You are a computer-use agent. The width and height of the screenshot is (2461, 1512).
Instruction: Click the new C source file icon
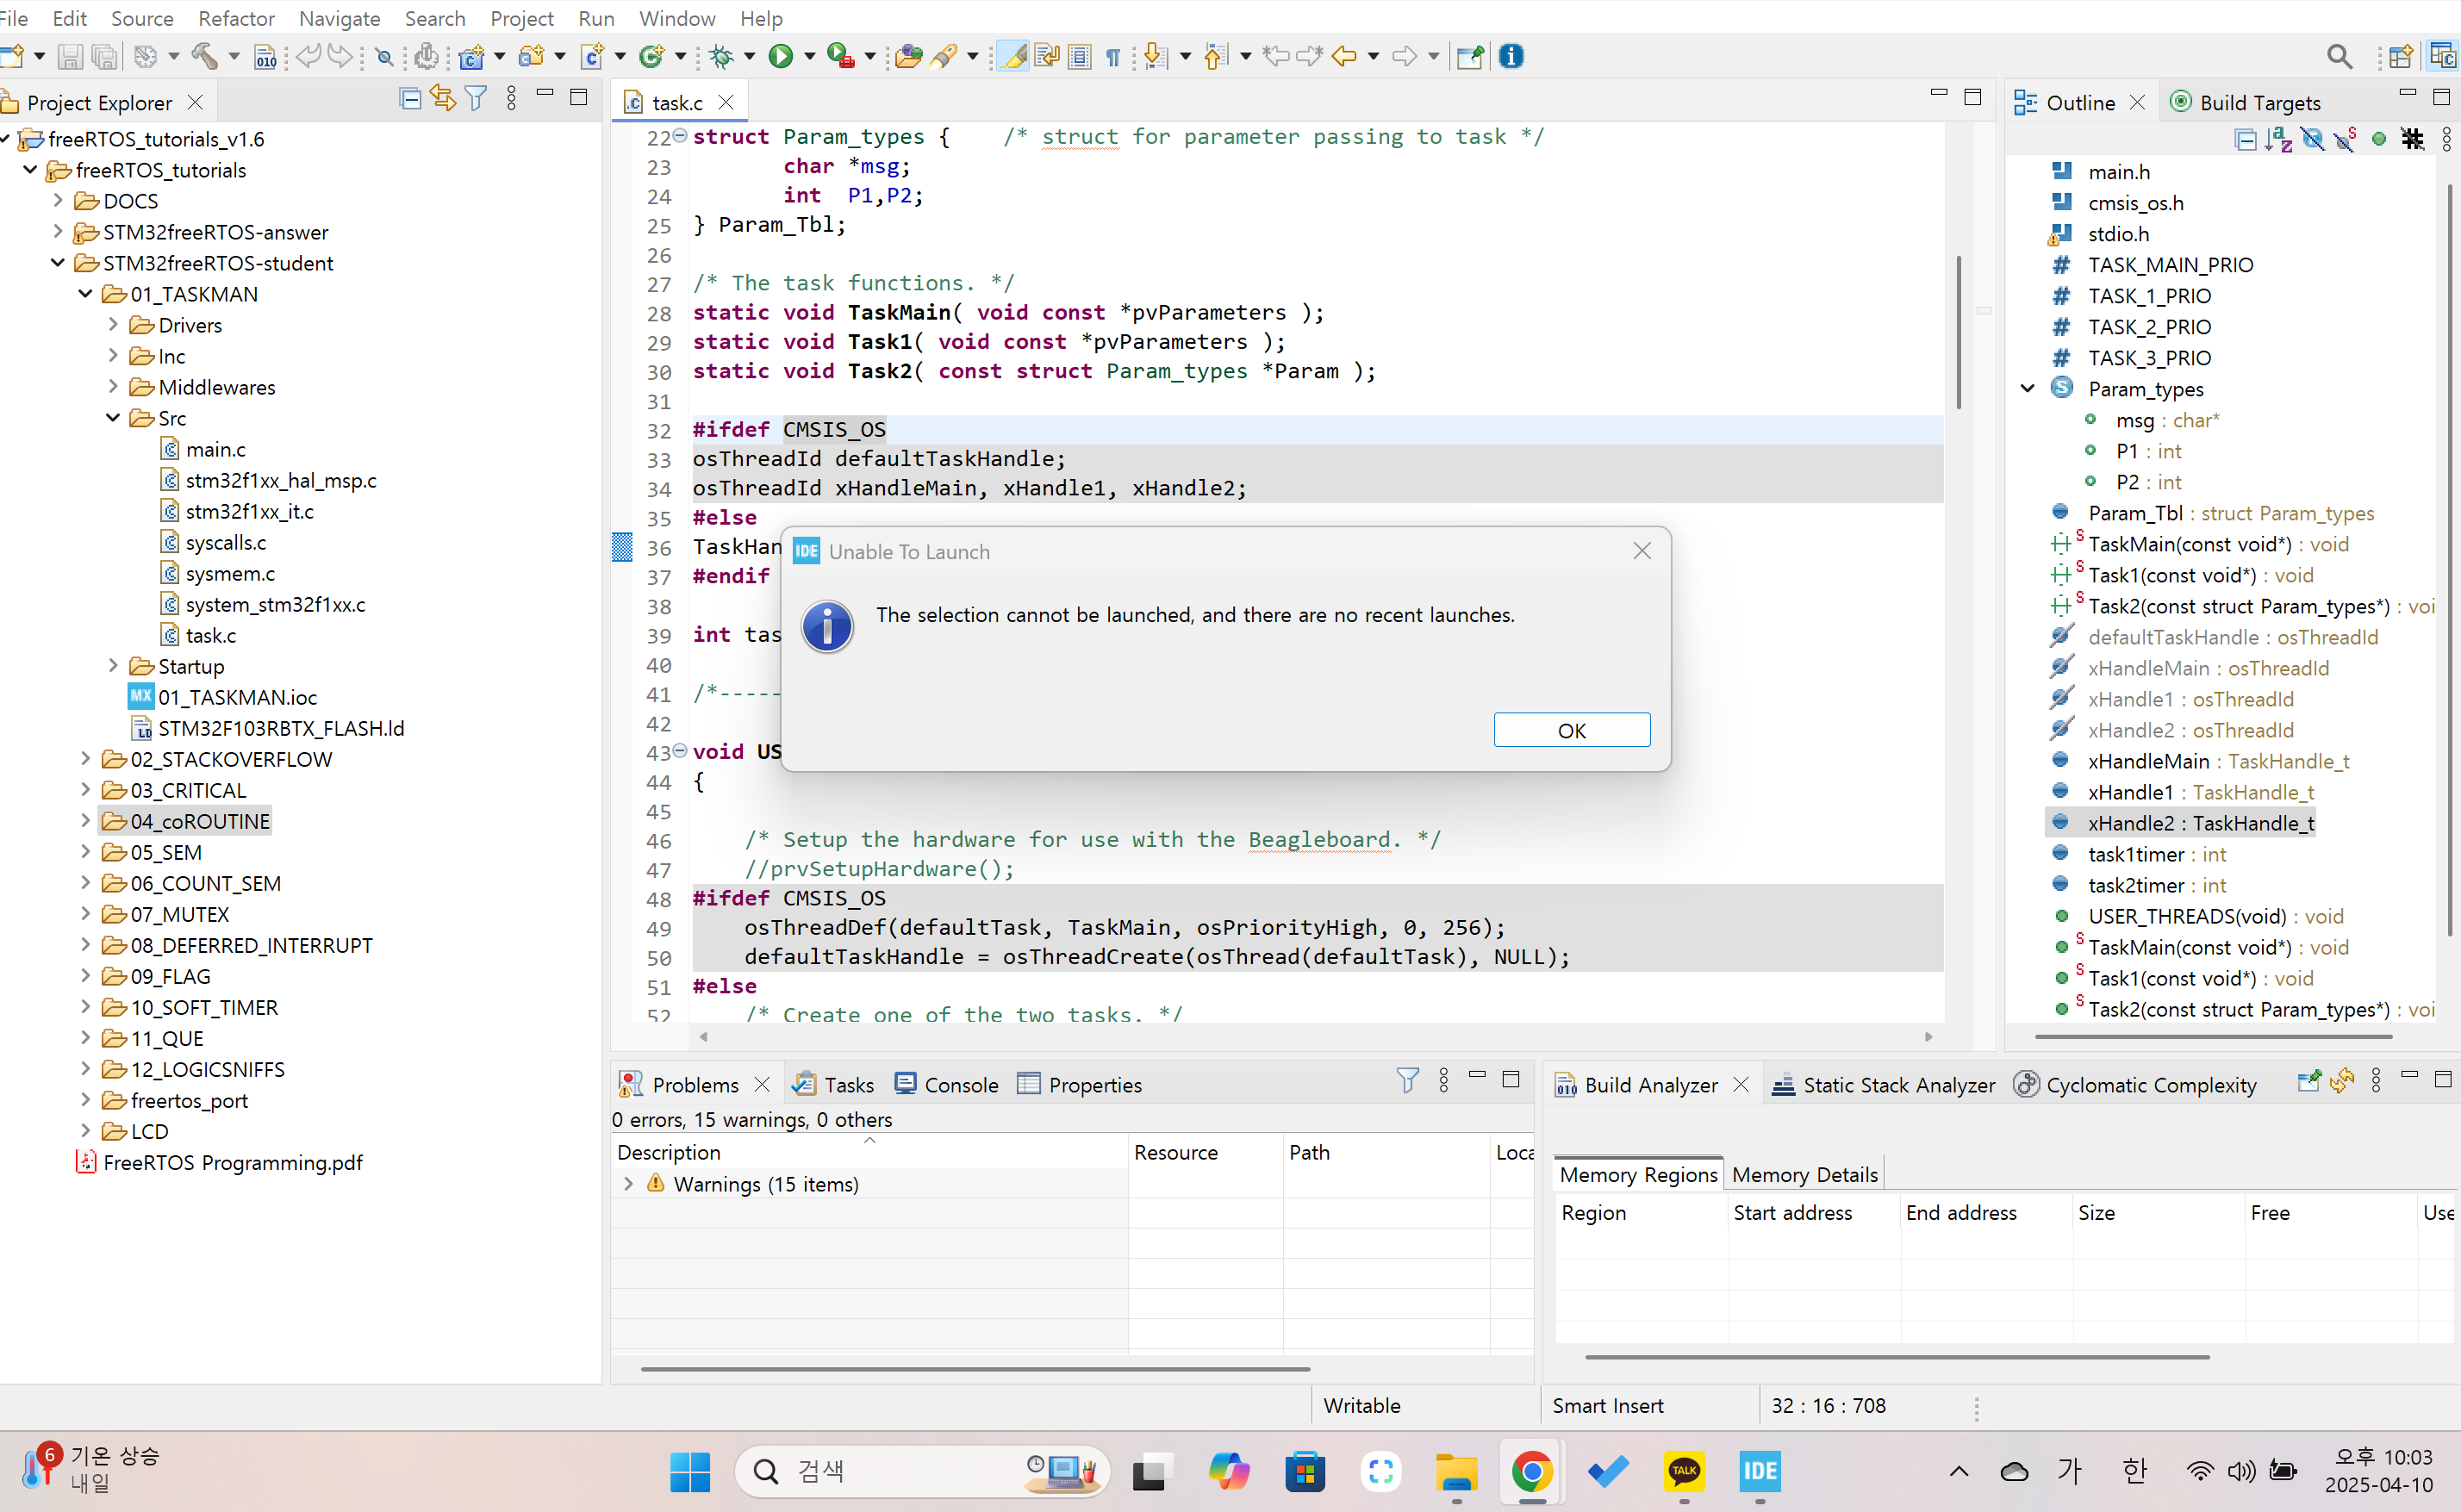[x=592, y=57]
